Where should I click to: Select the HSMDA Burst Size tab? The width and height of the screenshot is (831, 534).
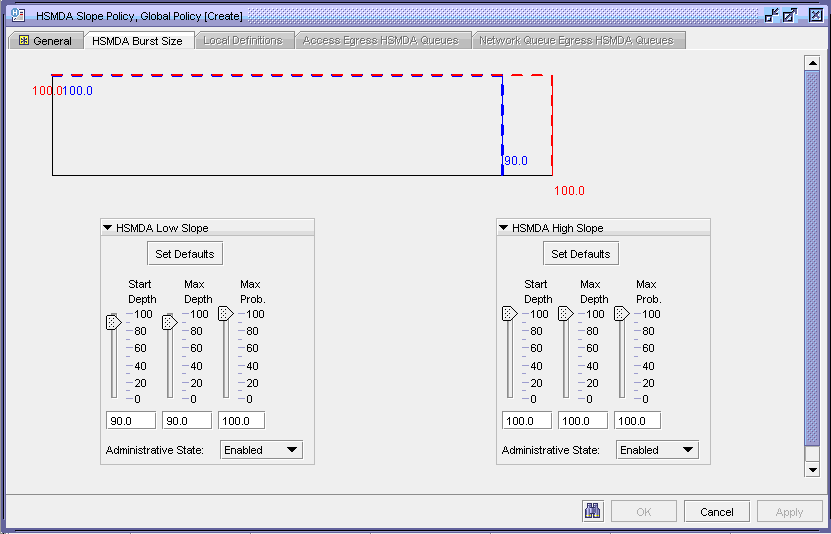[137, 40]
